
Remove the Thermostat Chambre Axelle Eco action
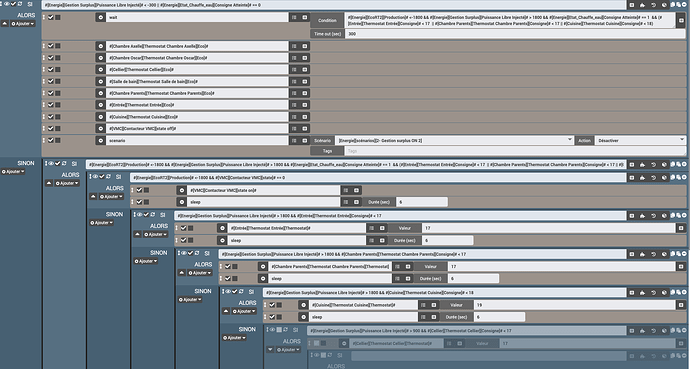click(100, 46)
